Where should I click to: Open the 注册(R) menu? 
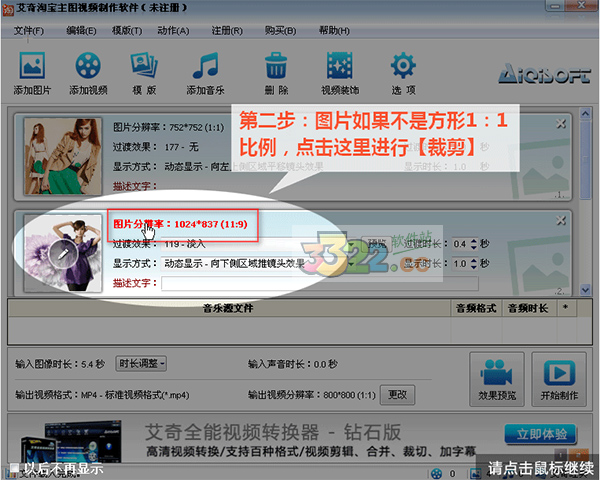[227, 31]
